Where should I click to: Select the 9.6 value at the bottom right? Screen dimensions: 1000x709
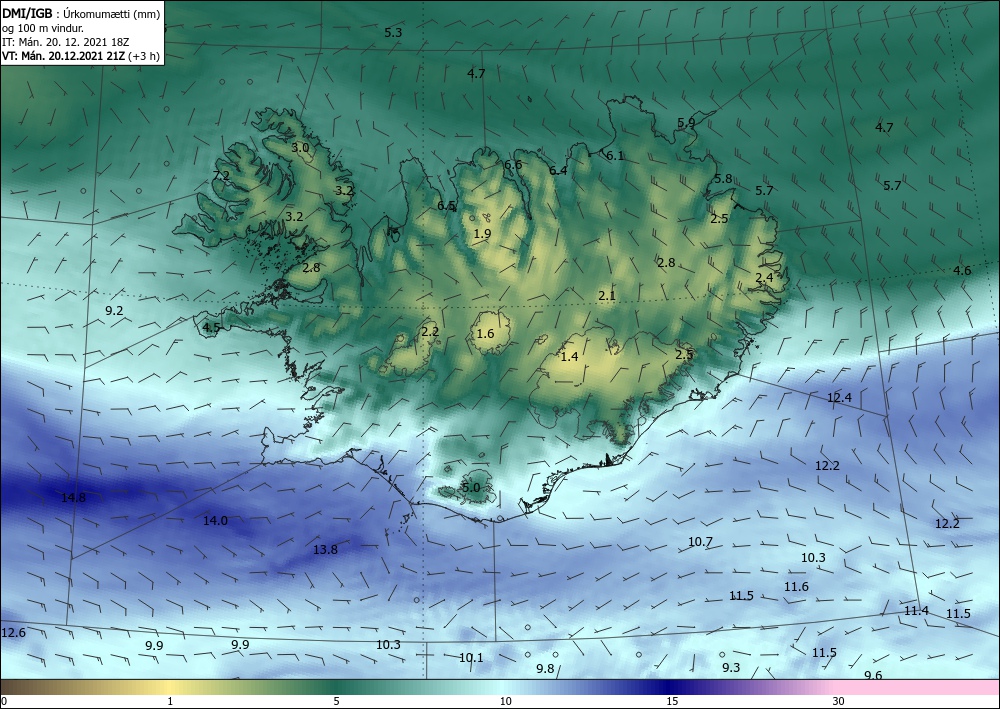[873, 675]
